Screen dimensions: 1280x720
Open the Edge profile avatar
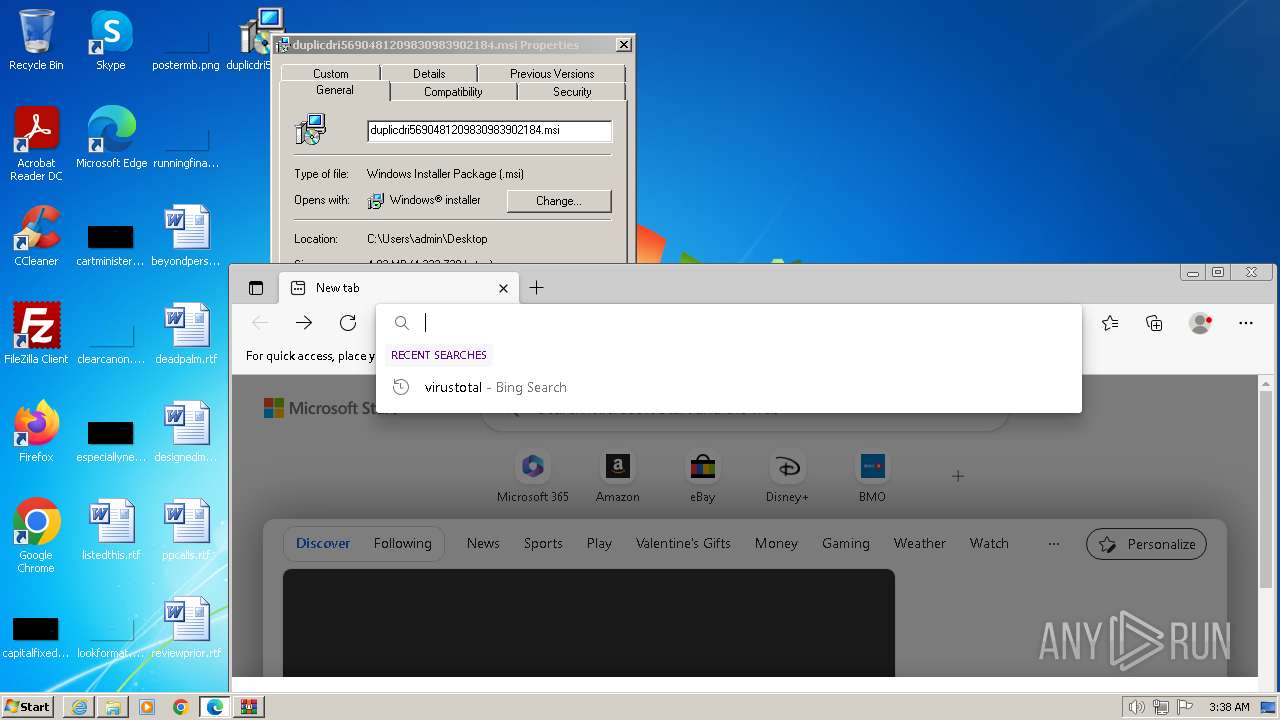coord(1200,323)
